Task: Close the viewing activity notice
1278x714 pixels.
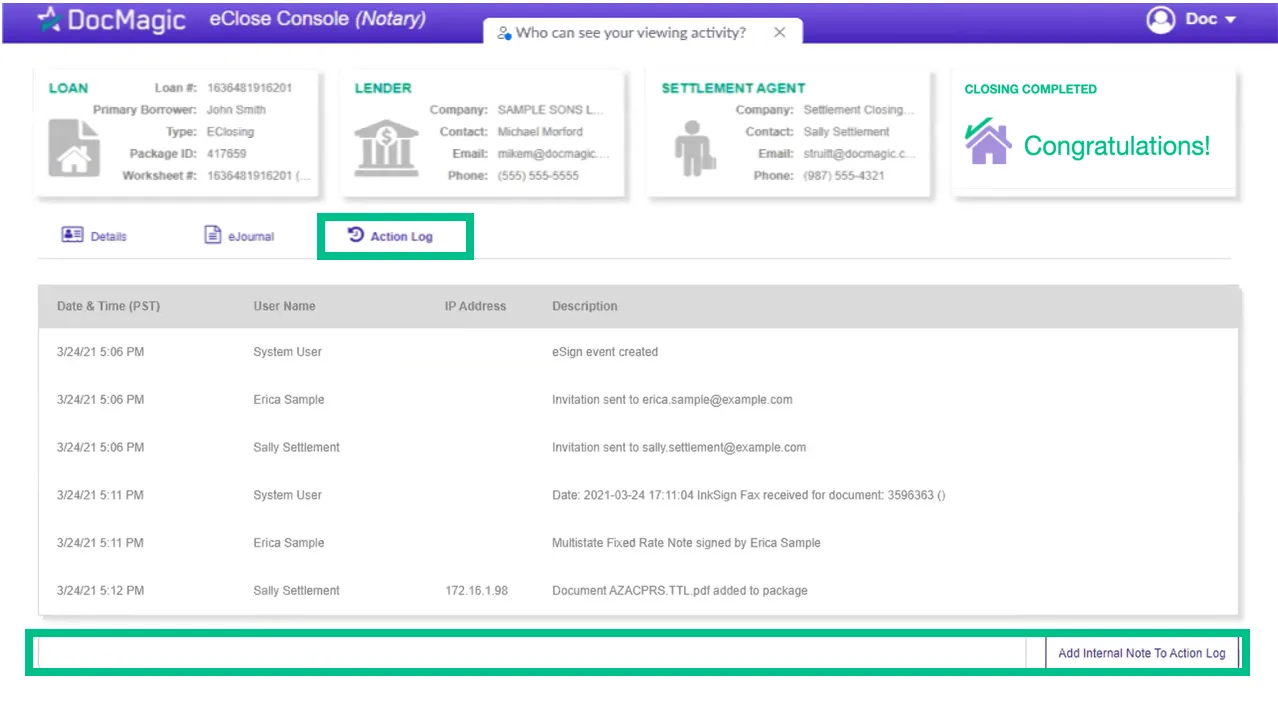Action: coord(780,32)
